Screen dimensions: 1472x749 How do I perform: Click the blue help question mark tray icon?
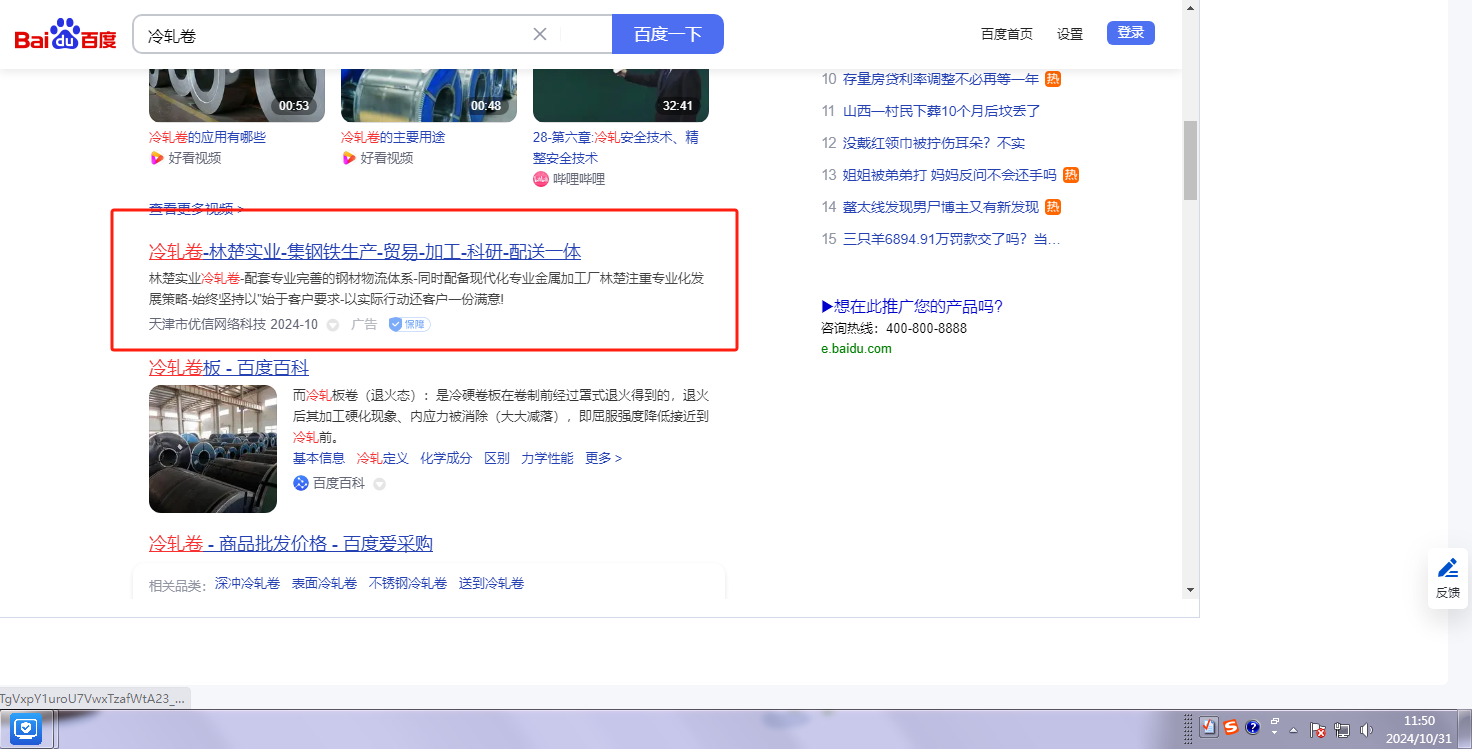coord(1252,728)
